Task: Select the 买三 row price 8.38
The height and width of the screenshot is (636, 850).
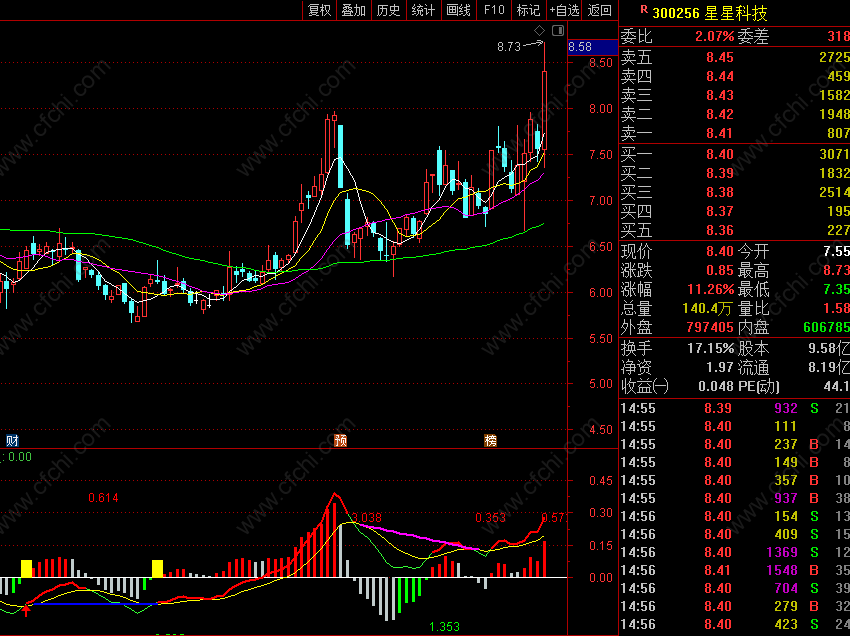Action: pyautogui.click(x=720, y=192)
